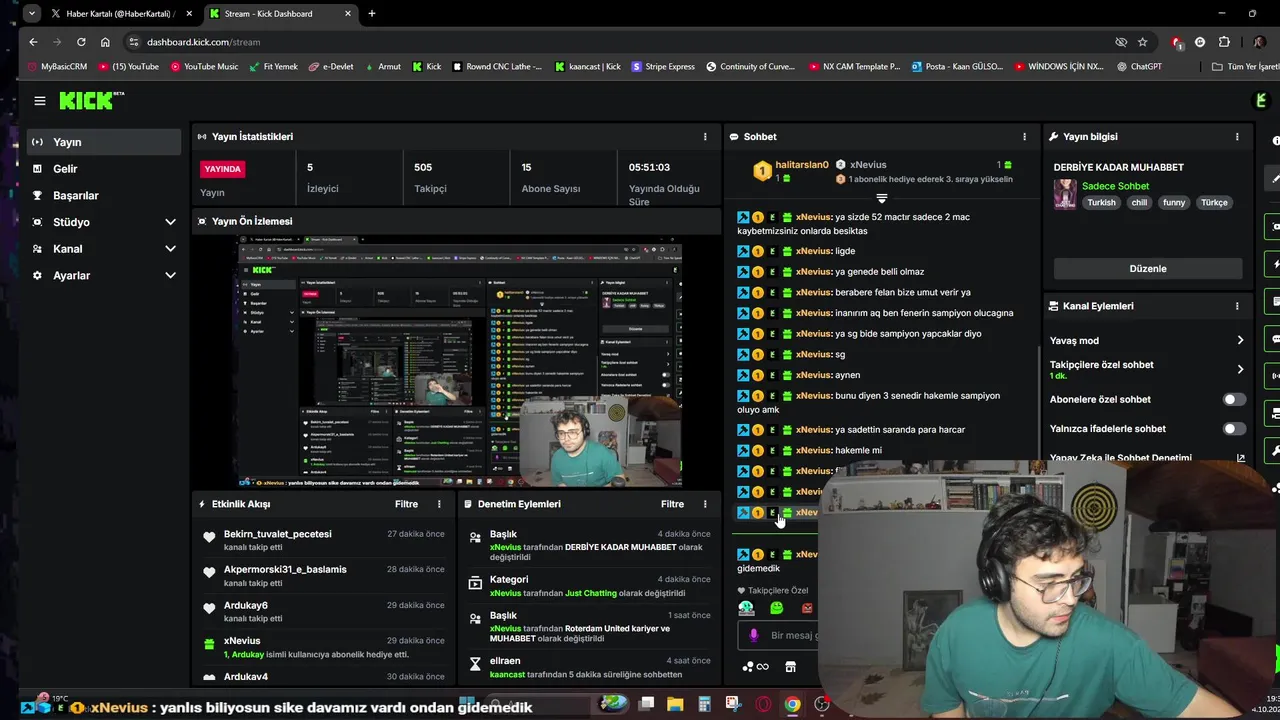Click the Sadece Sohbet category link
This screenshot has width=1280, height=720.
pos(1115,186)
